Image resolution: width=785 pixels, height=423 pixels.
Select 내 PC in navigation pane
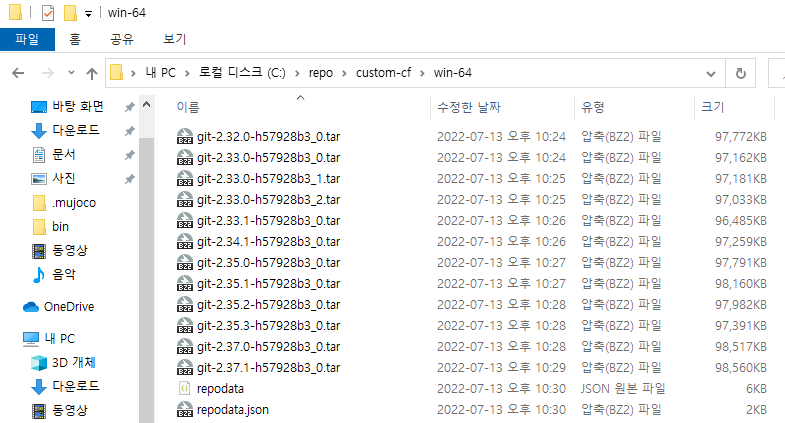(x=60, y=338)
